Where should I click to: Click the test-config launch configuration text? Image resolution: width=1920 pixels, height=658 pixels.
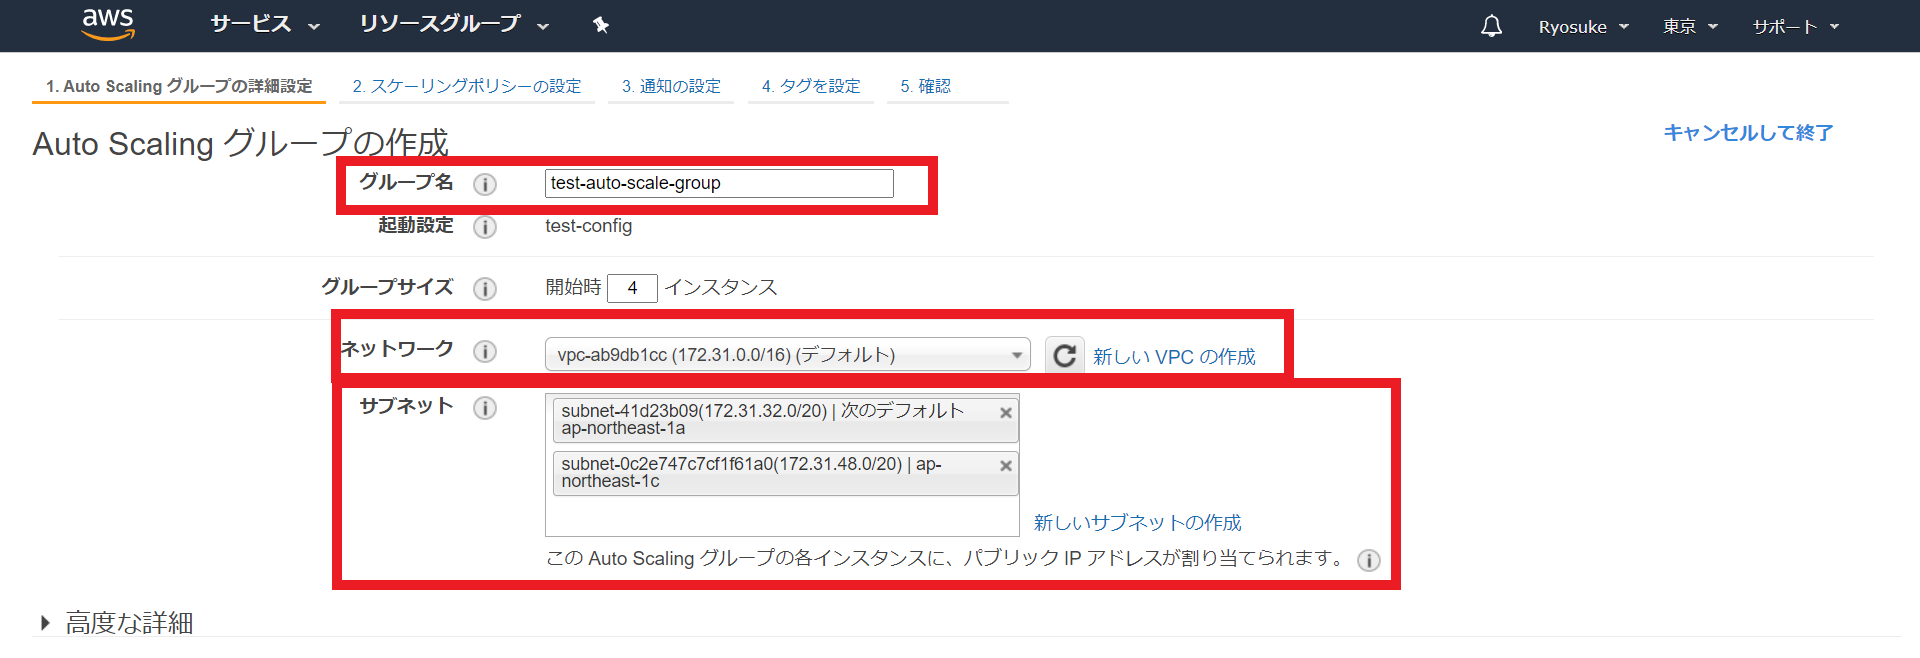coord(588,226)
